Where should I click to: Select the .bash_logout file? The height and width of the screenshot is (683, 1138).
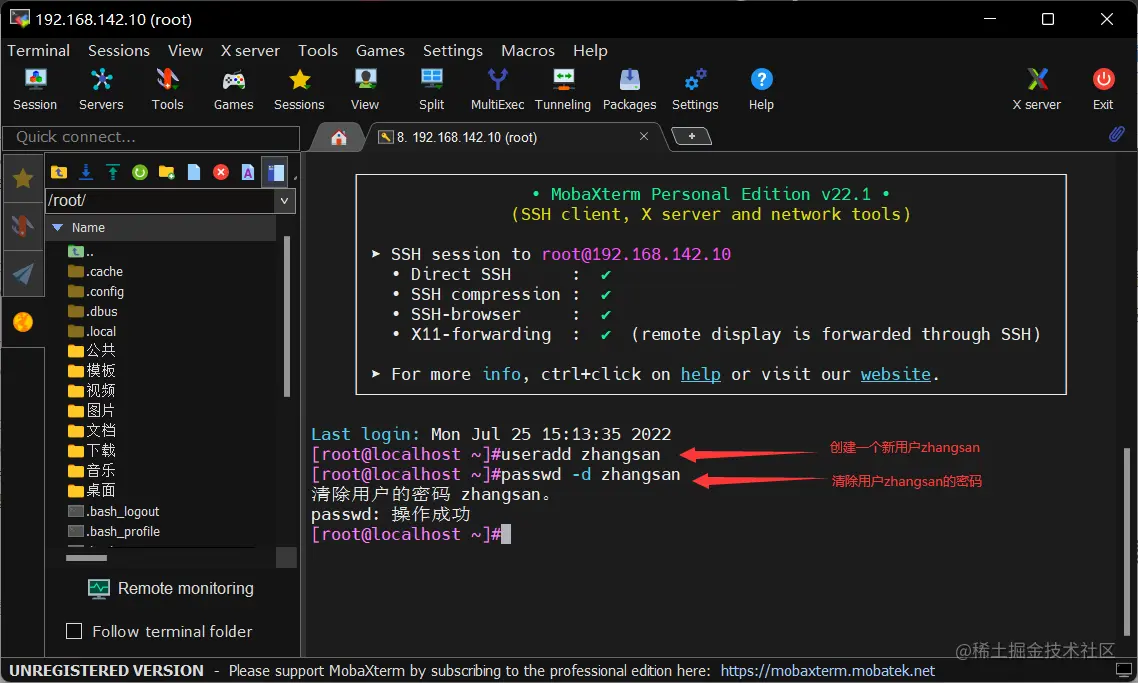tap(114, 512)
